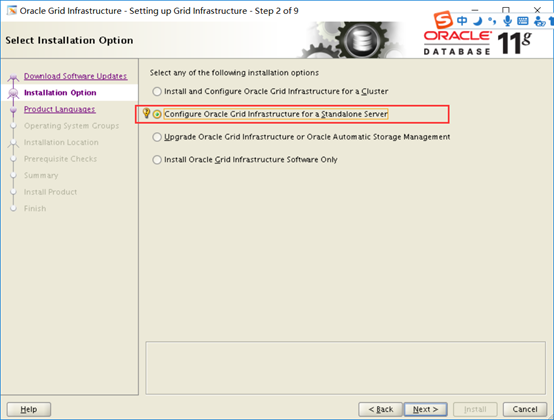
Task: Click Prerequisite Checks step
Action: pyautogui.click(x=60, y=159)
